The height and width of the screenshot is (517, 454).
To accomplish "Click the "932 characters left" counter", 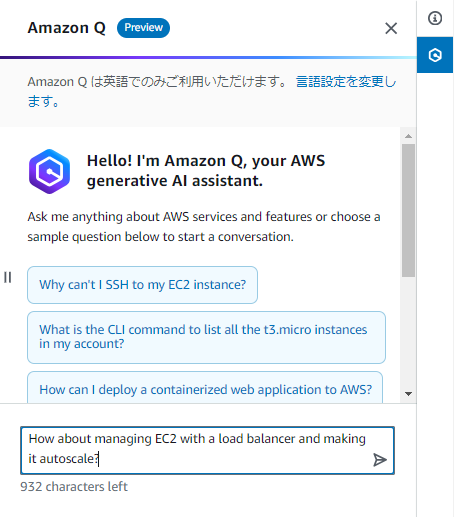I will (74, 487).
